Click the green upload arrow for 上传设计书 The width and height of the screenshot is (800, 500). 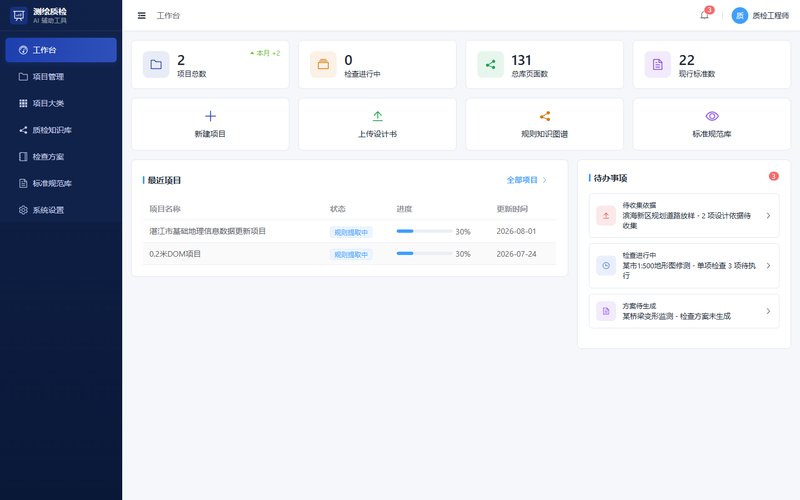coord(378,116)
